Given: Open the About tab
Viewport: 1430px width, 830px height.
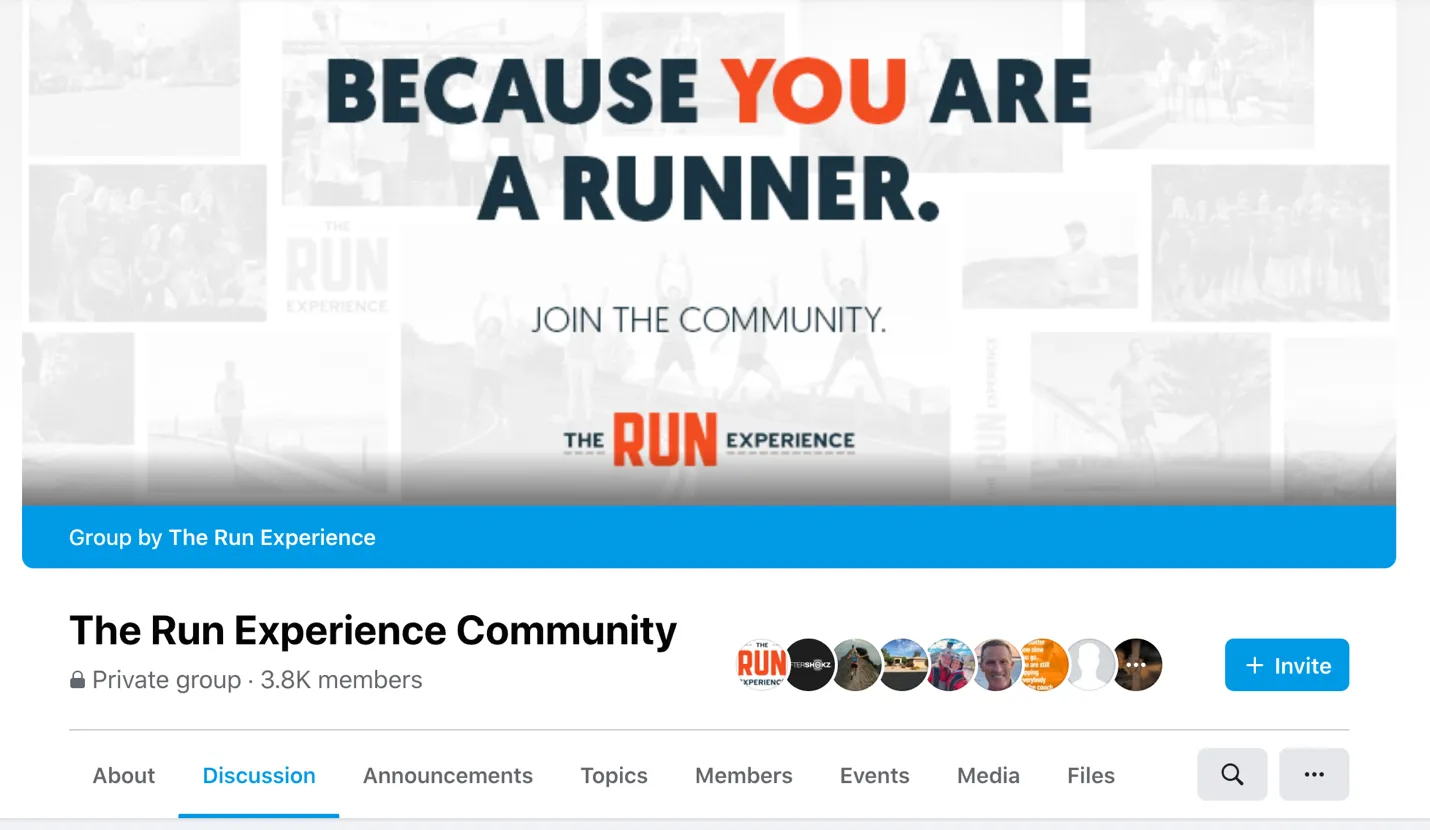Looking at the screenshot, I should [124, 775].
